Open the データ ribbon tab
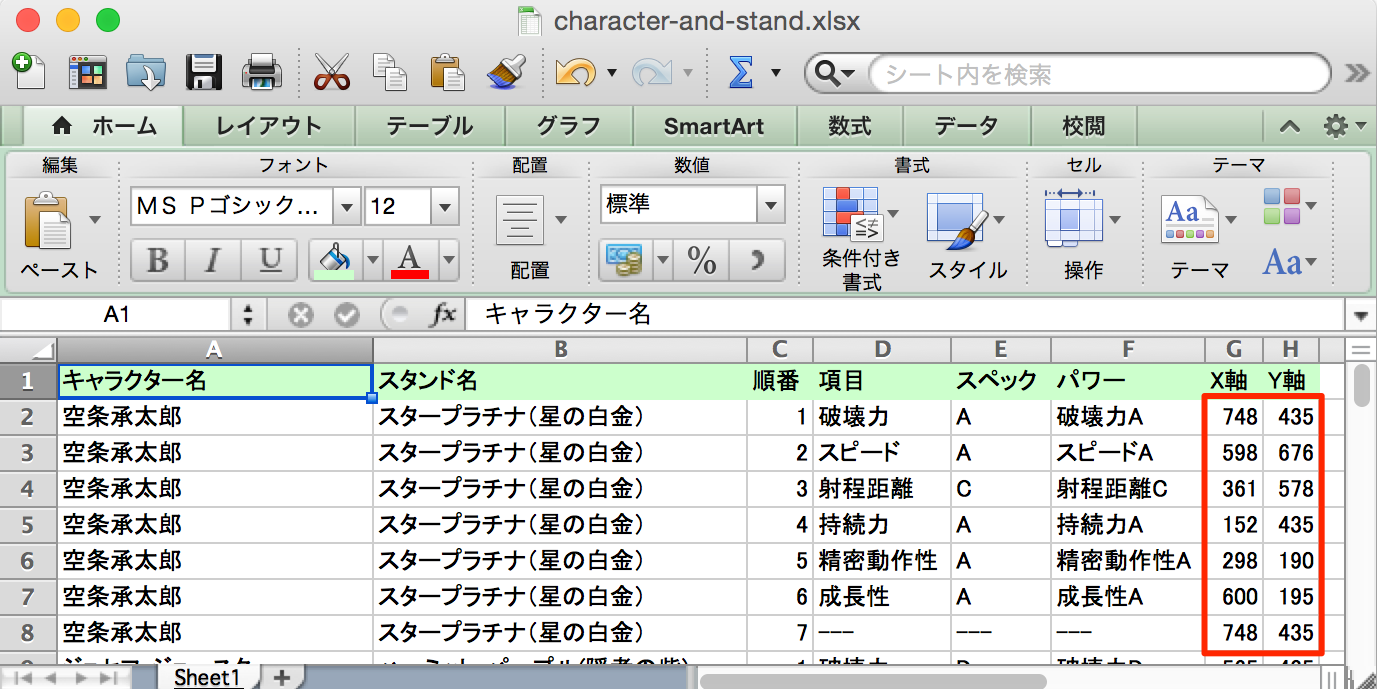 click(966, 126)
